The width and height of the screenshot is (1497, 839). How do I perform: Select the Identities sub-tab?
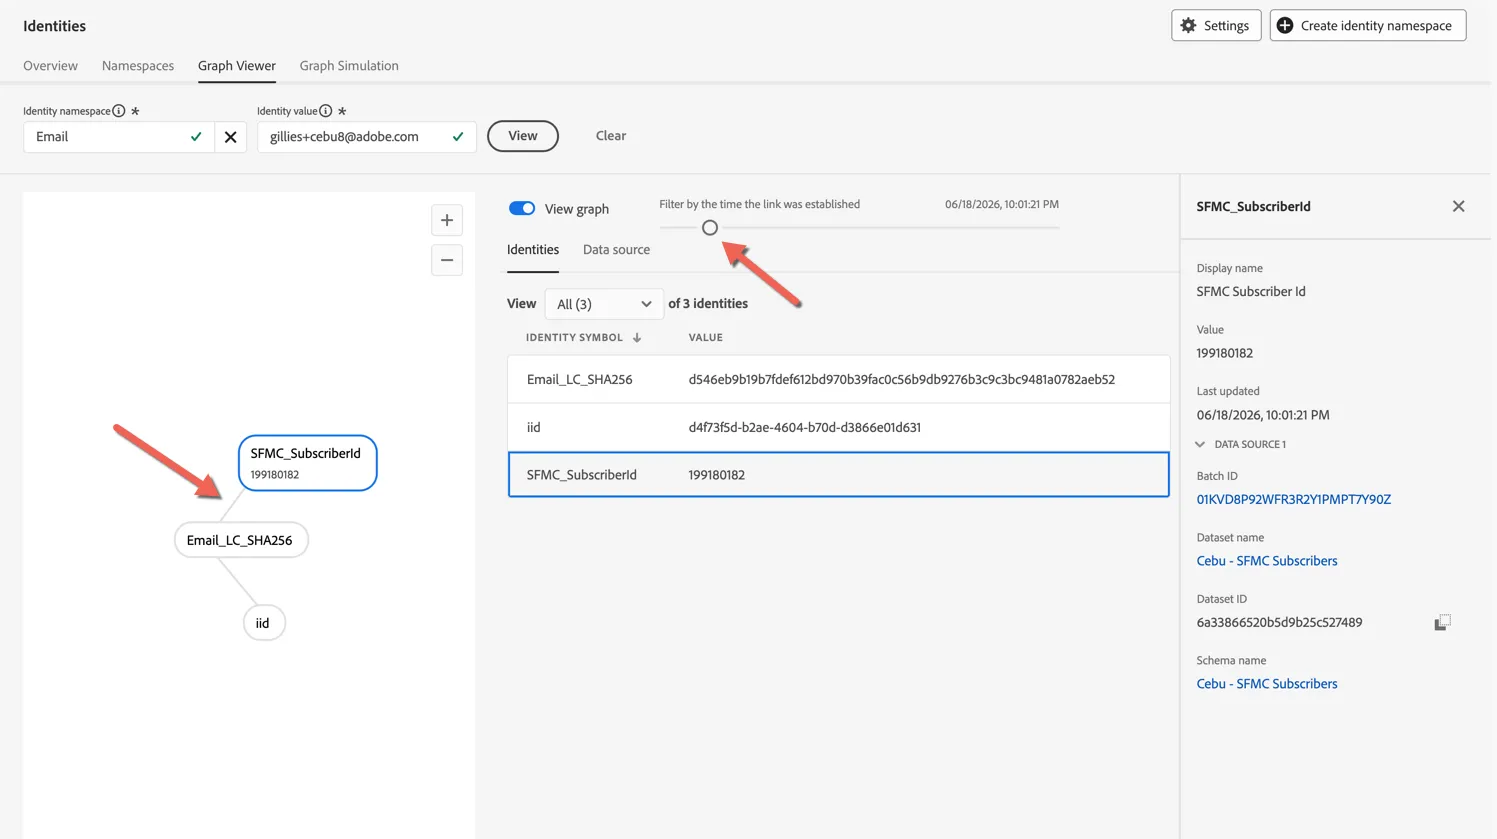tap(533, 250)
